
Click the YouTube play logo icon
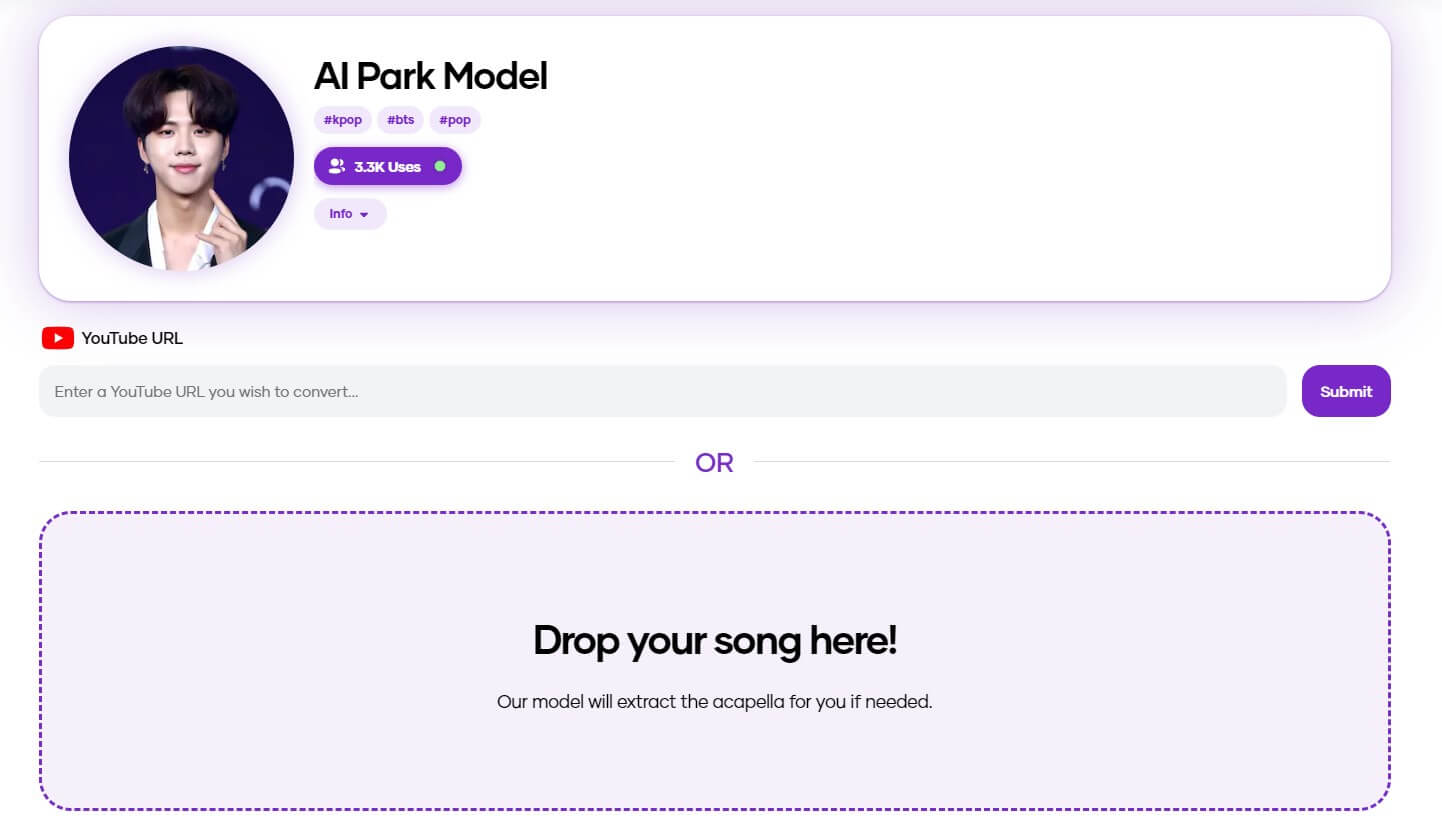pos(57,338)
